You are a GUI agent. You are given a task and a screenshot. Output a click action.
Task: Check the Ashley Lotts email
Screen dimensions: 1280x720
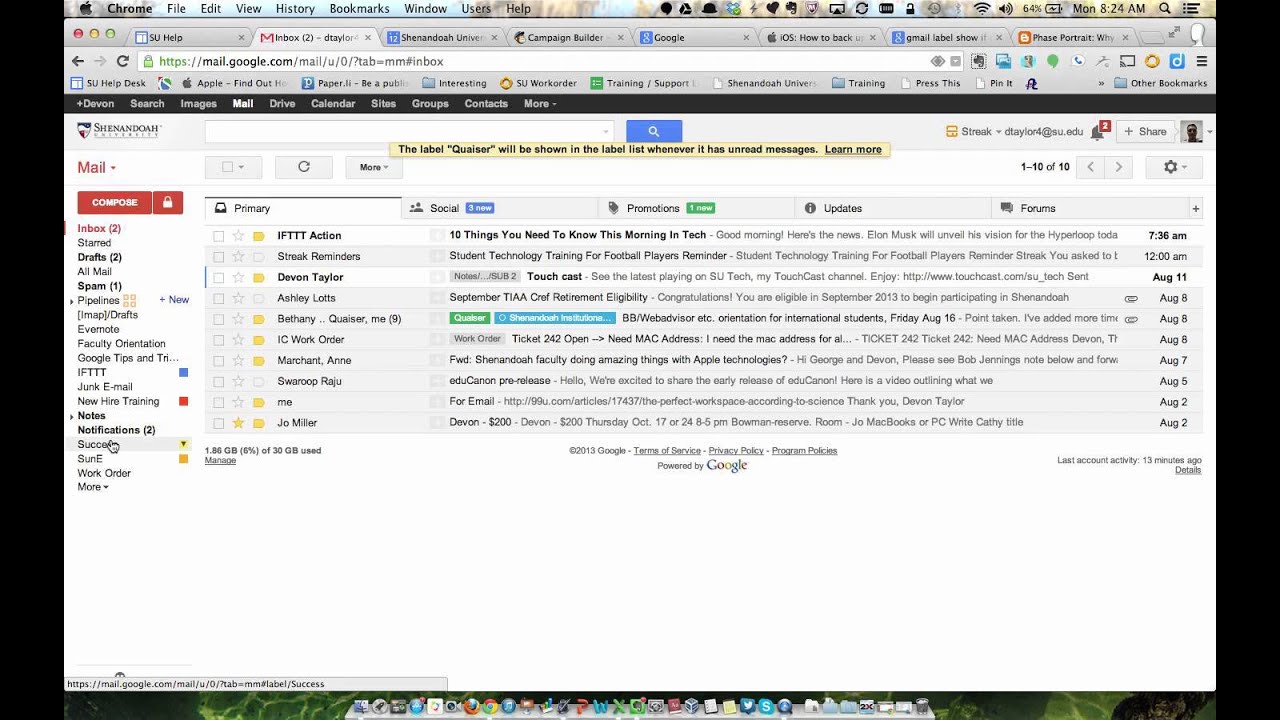click(218, 298)
